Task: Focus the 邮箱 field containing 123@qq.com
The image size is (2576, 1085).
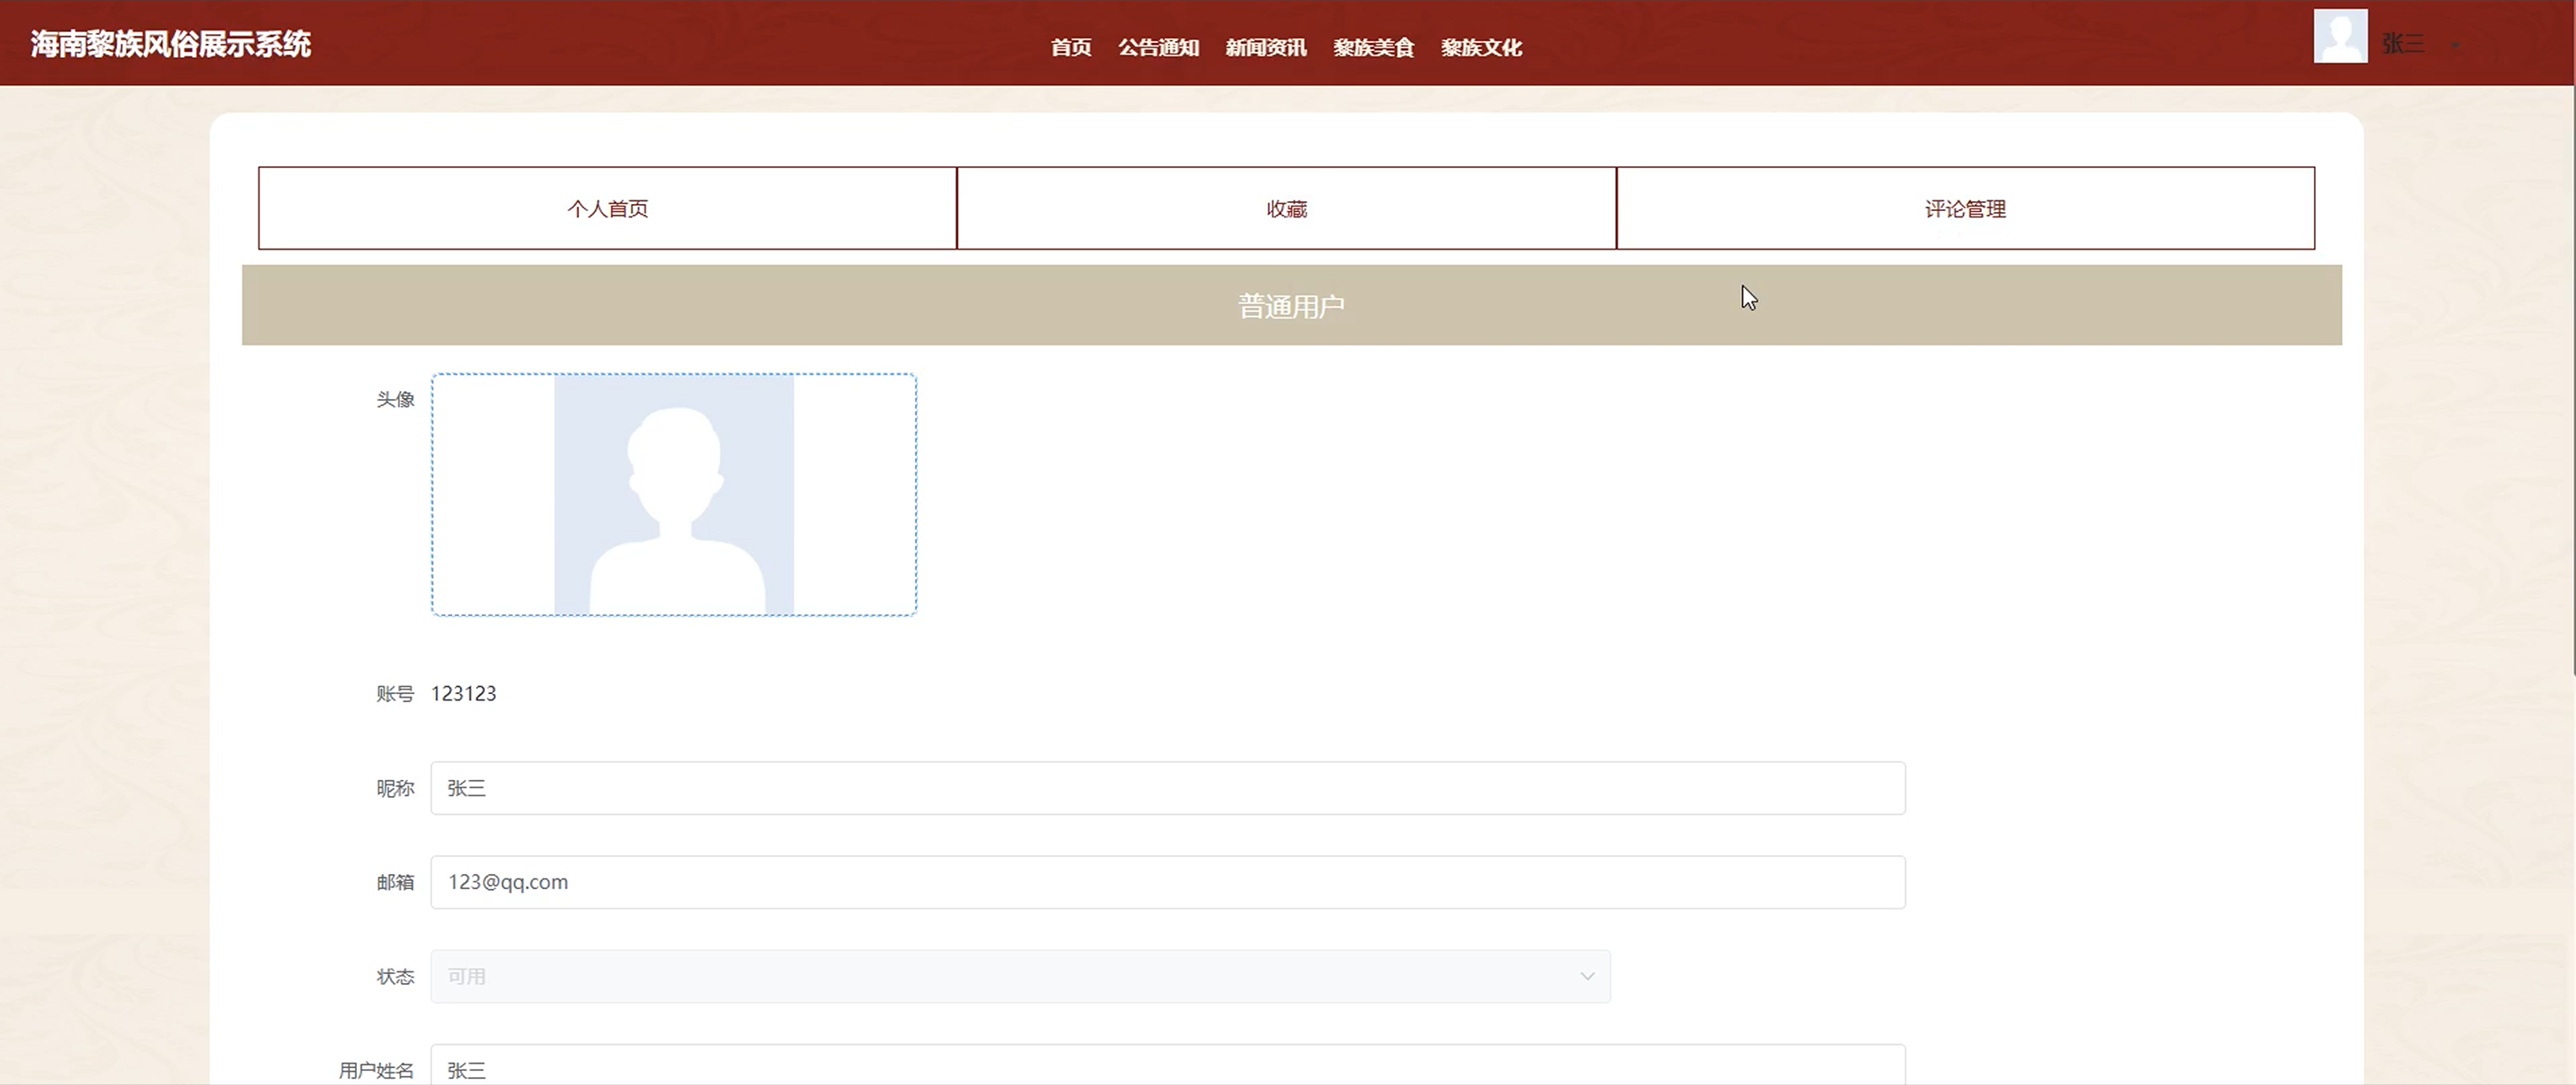Action: [x=1167, y=882]
